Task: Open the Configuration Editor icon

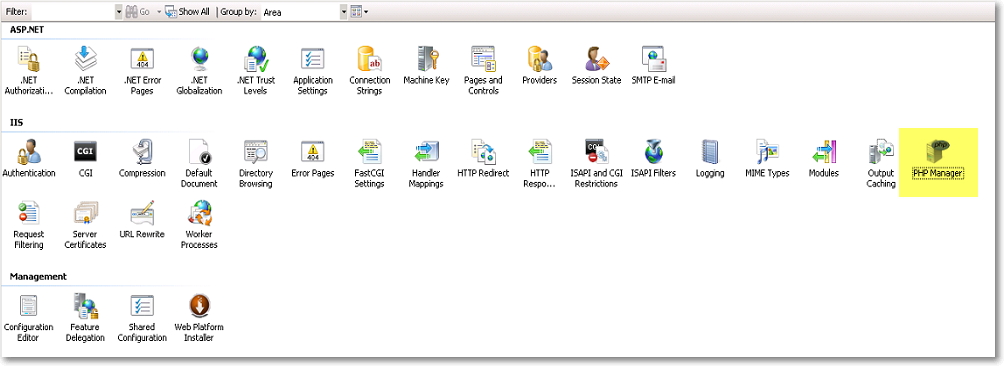Action: (28, 318)
